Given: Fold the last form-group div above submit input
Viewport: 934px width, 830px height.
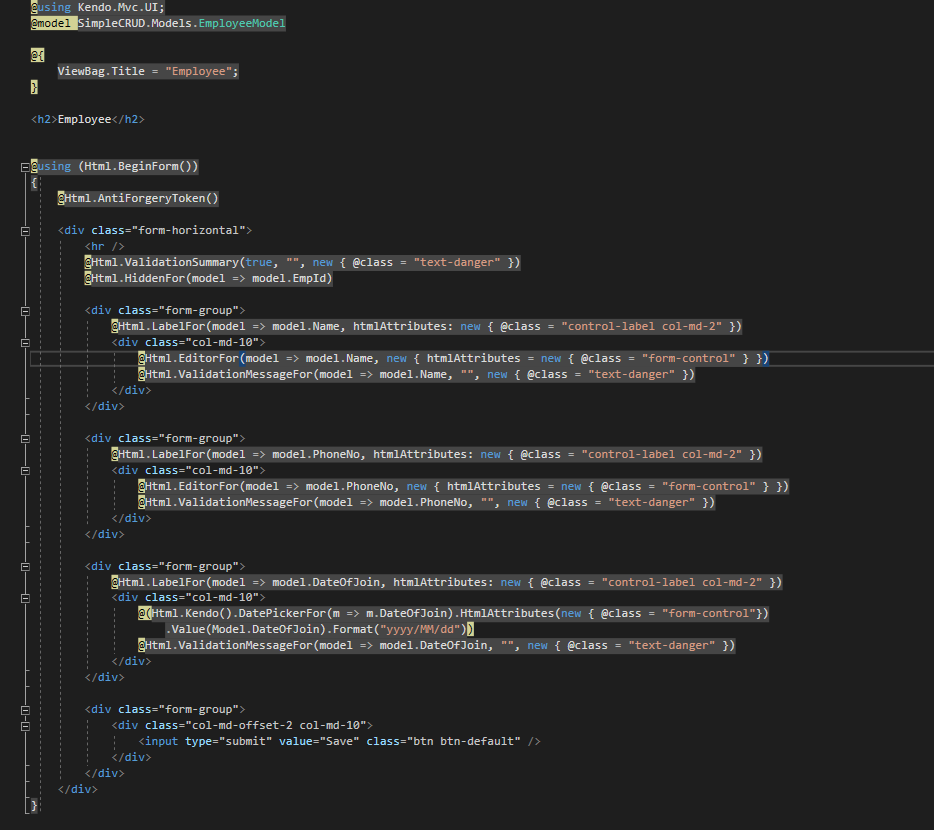Looking at the screenshot, I should point(24,710).
